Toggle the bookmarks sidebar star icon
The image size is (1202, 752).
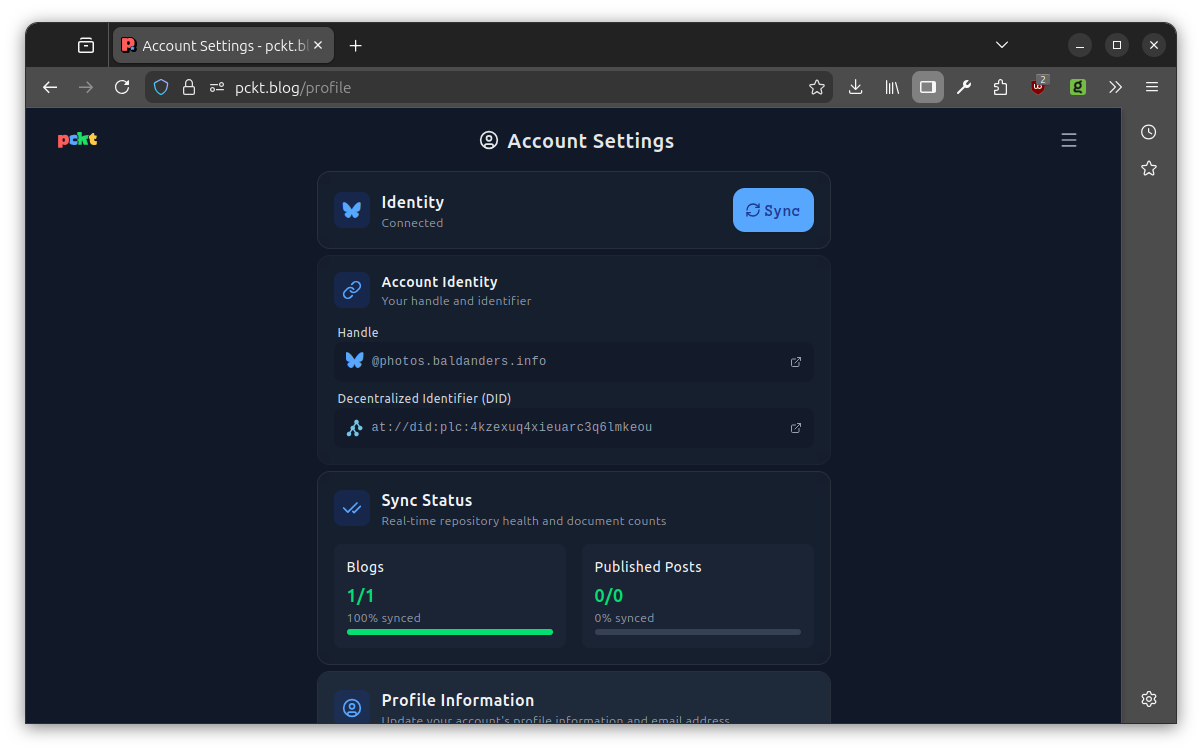point(1148,168)
